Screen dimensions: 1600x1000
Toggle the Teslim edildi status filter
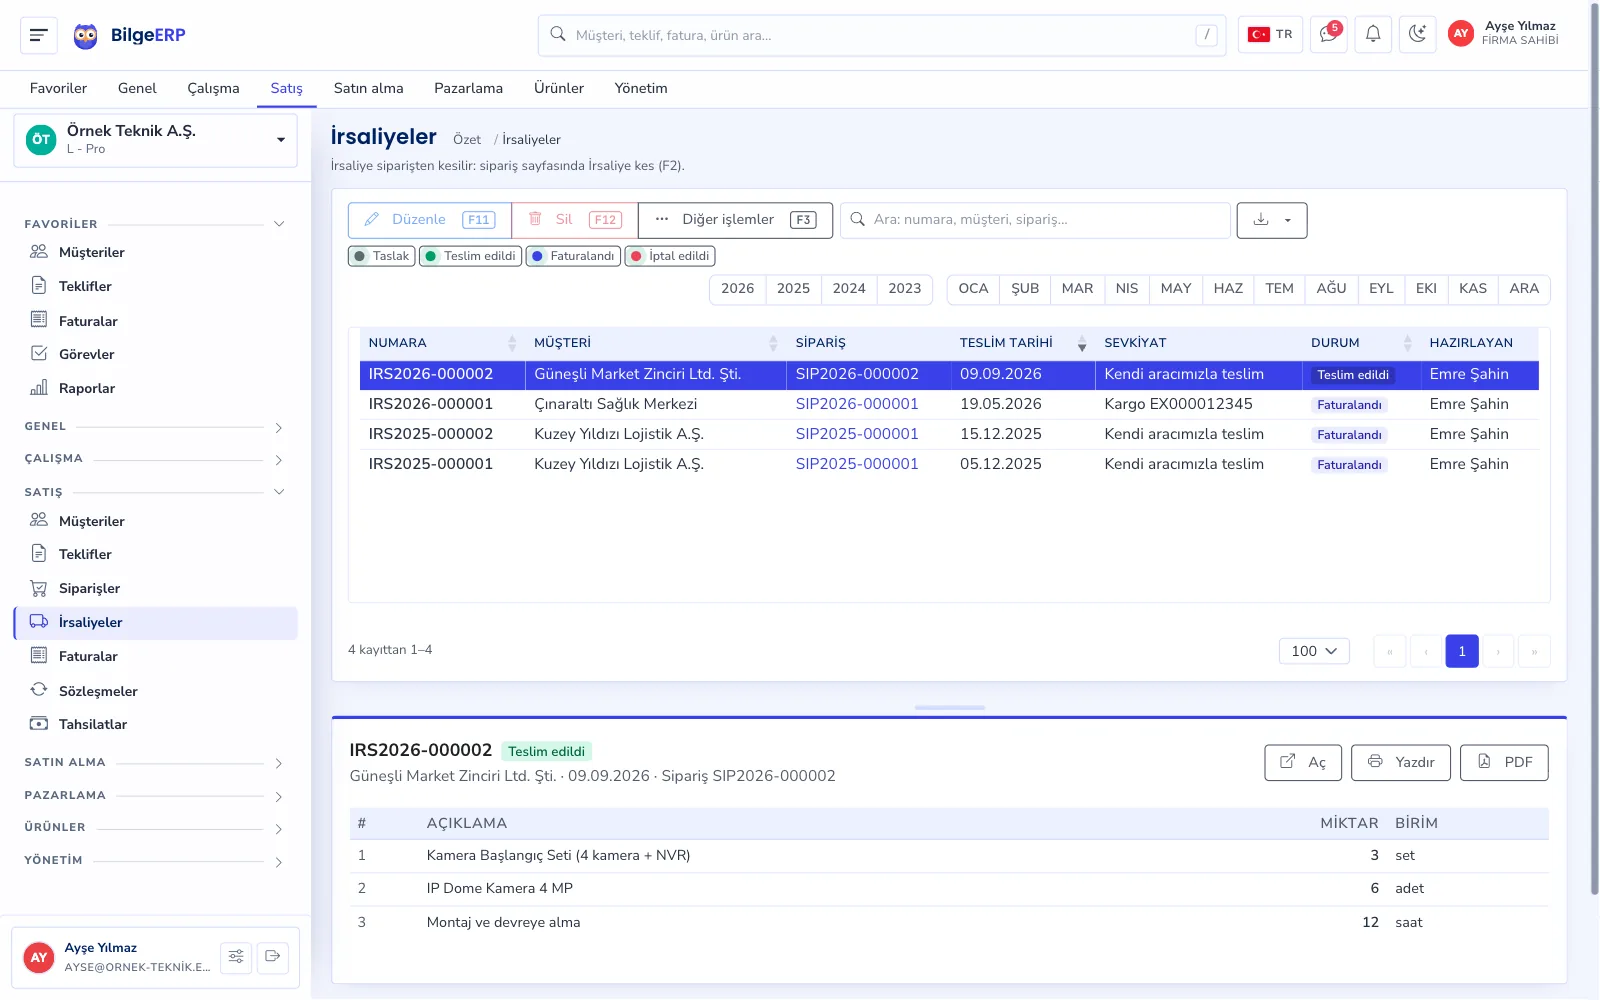coord(470,256)
